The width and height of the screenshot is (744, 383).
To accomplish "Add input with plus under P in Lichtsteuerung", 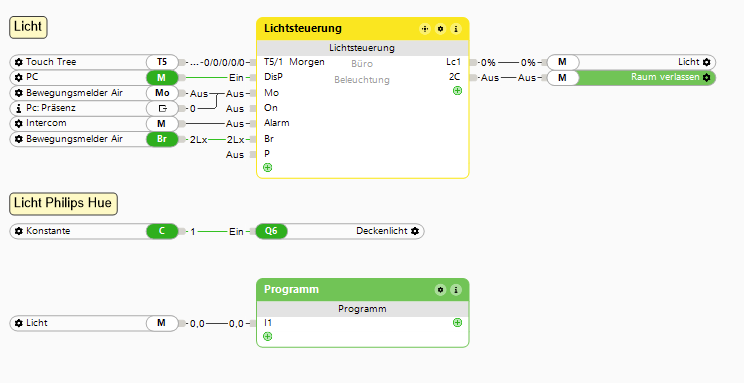I will point(268,168).
